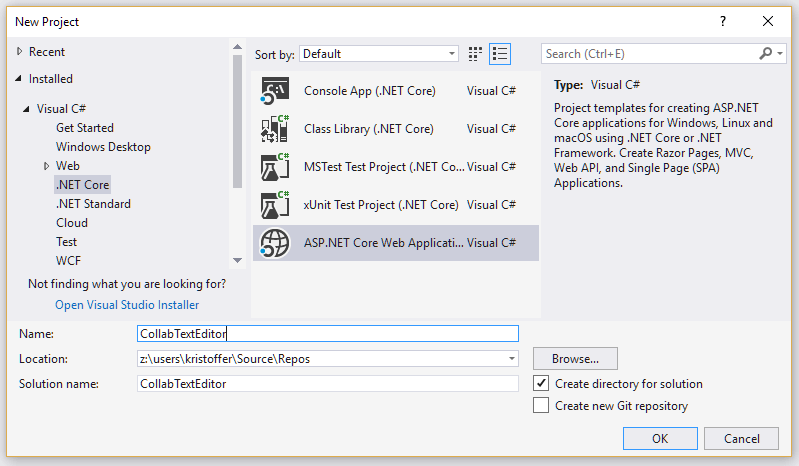Screen dimensions: 799x466
Task: Click the Recent label
Action: coord(47,52)
